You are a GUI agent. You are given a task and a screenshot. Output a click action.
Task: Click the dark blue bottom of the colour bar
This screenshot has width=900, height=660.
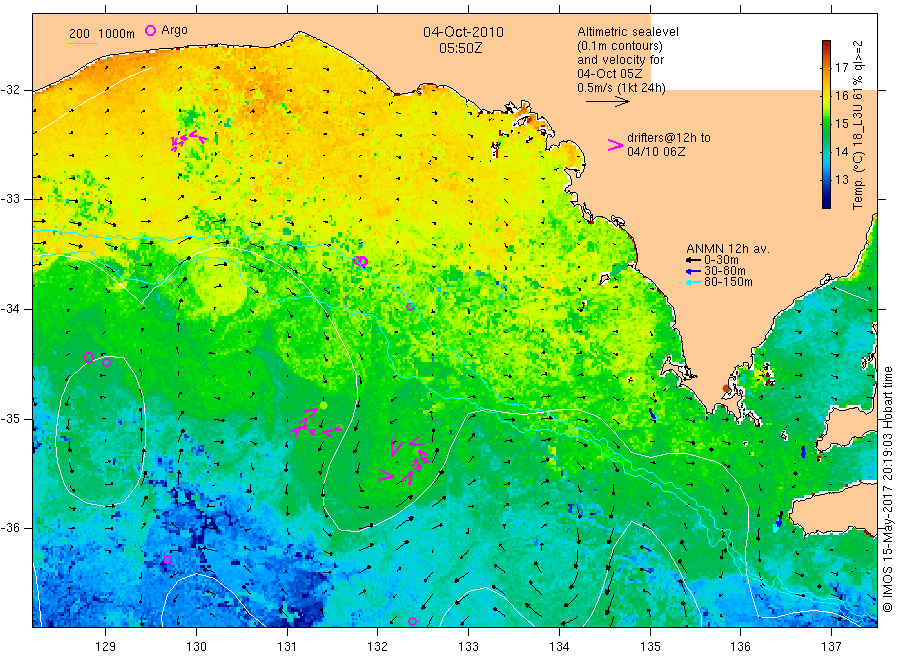827,201
